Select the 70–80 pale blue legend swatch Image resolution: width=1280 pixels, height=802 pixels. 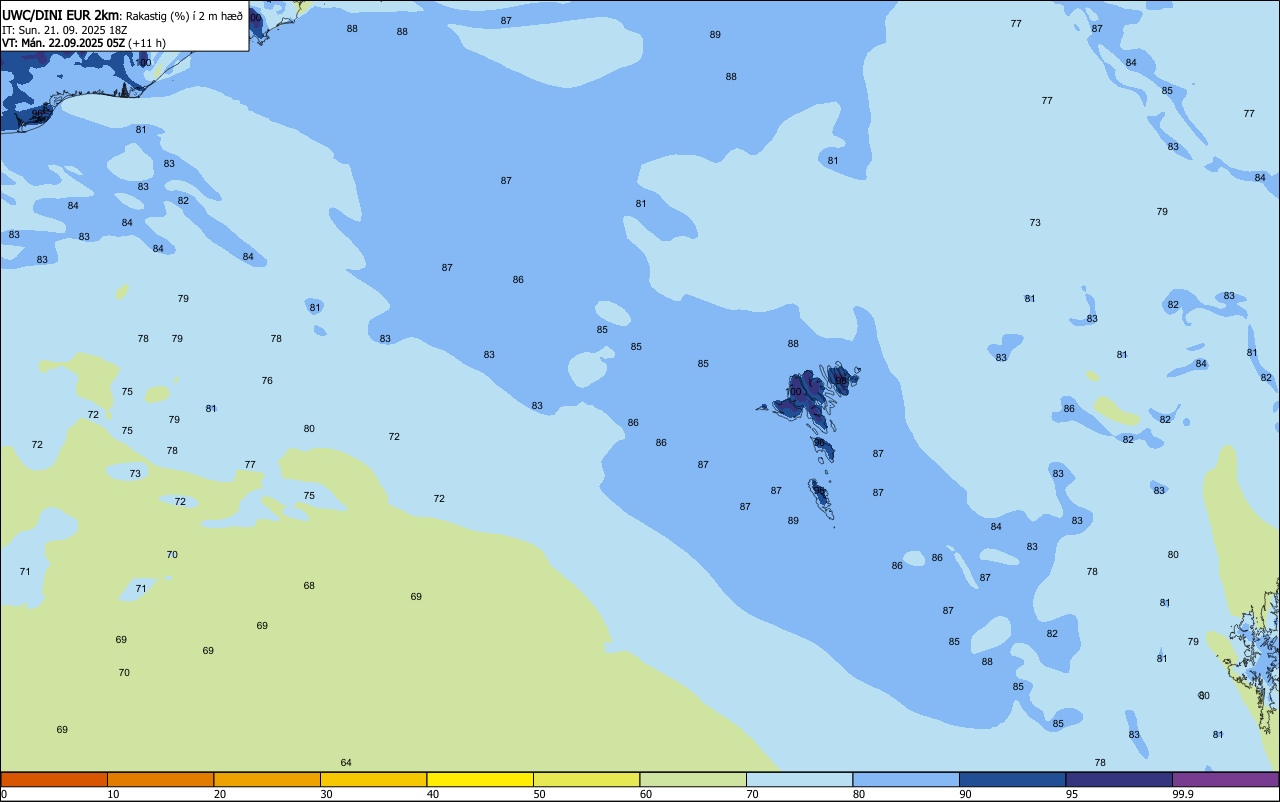tap(799, 779)
